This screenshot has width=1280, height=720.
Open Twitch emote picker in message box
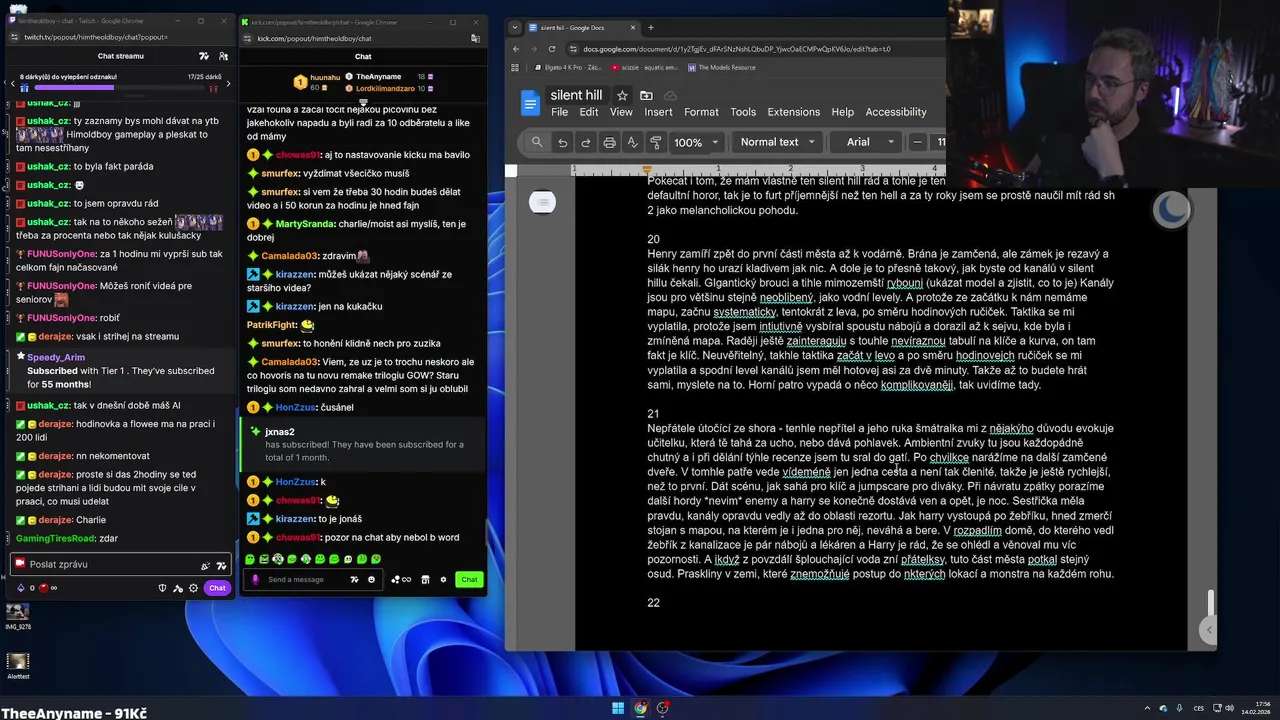point(221,565)
